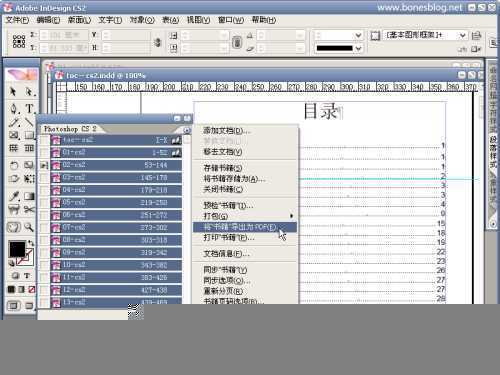
Task: Select the Scale tool
Action: coord(29,165)
